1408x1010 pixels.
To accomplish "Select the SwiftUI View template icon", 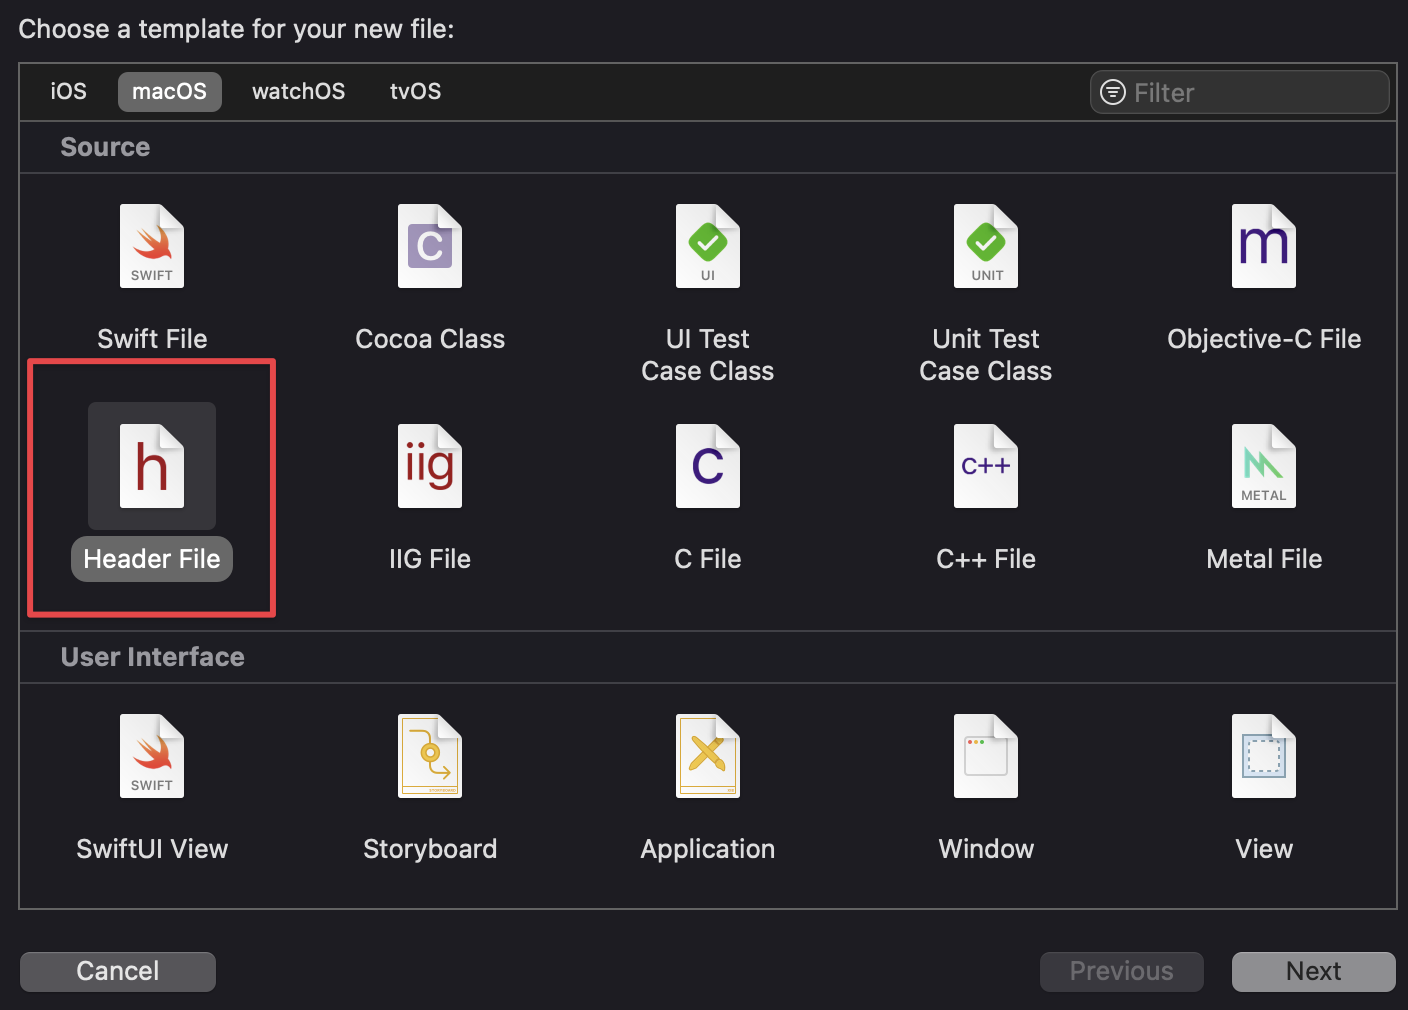I will coord(152,756).
